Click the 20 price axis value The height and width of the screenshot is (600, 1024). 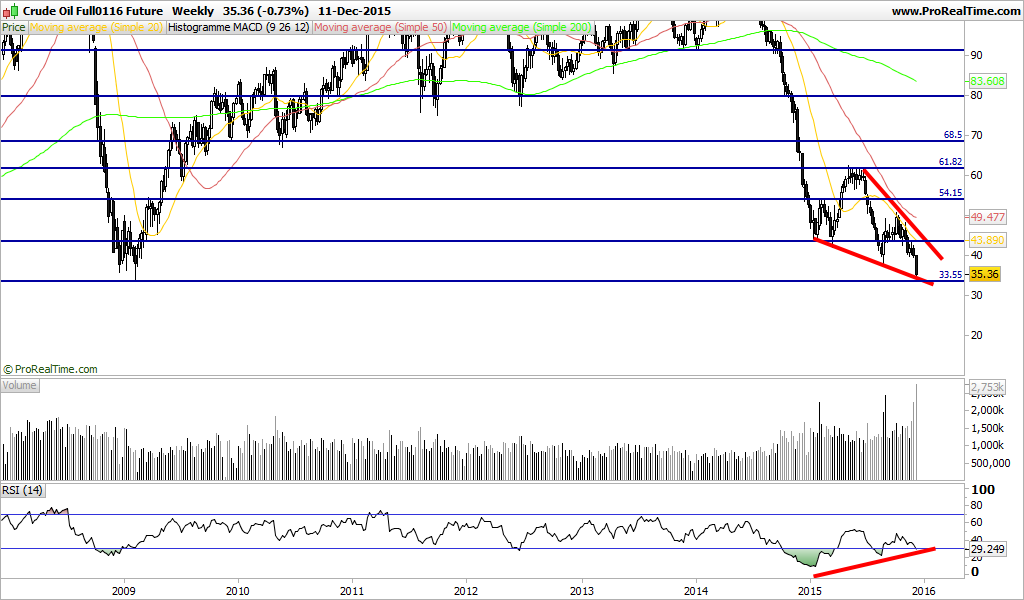(976, 335)
